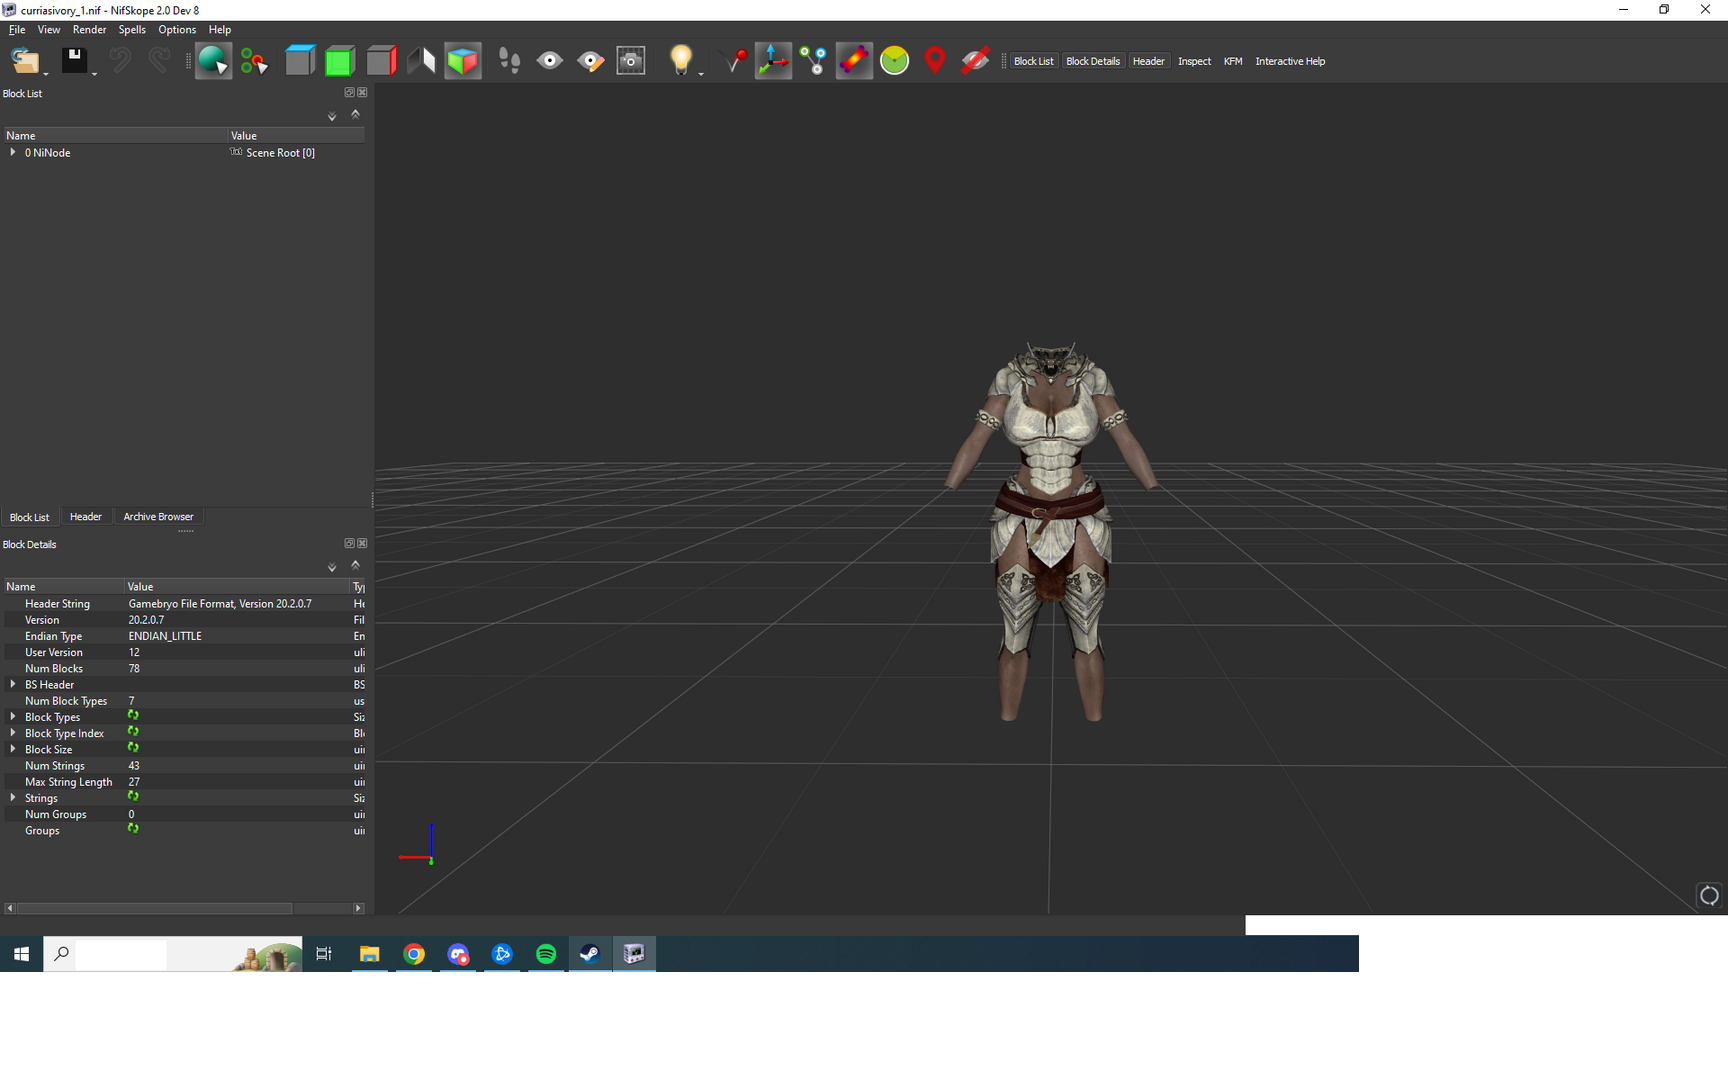Toggle Block Details panel from the toolbar
The width and height of the screenshot is (1728, 1080).
click(1093, 61)
